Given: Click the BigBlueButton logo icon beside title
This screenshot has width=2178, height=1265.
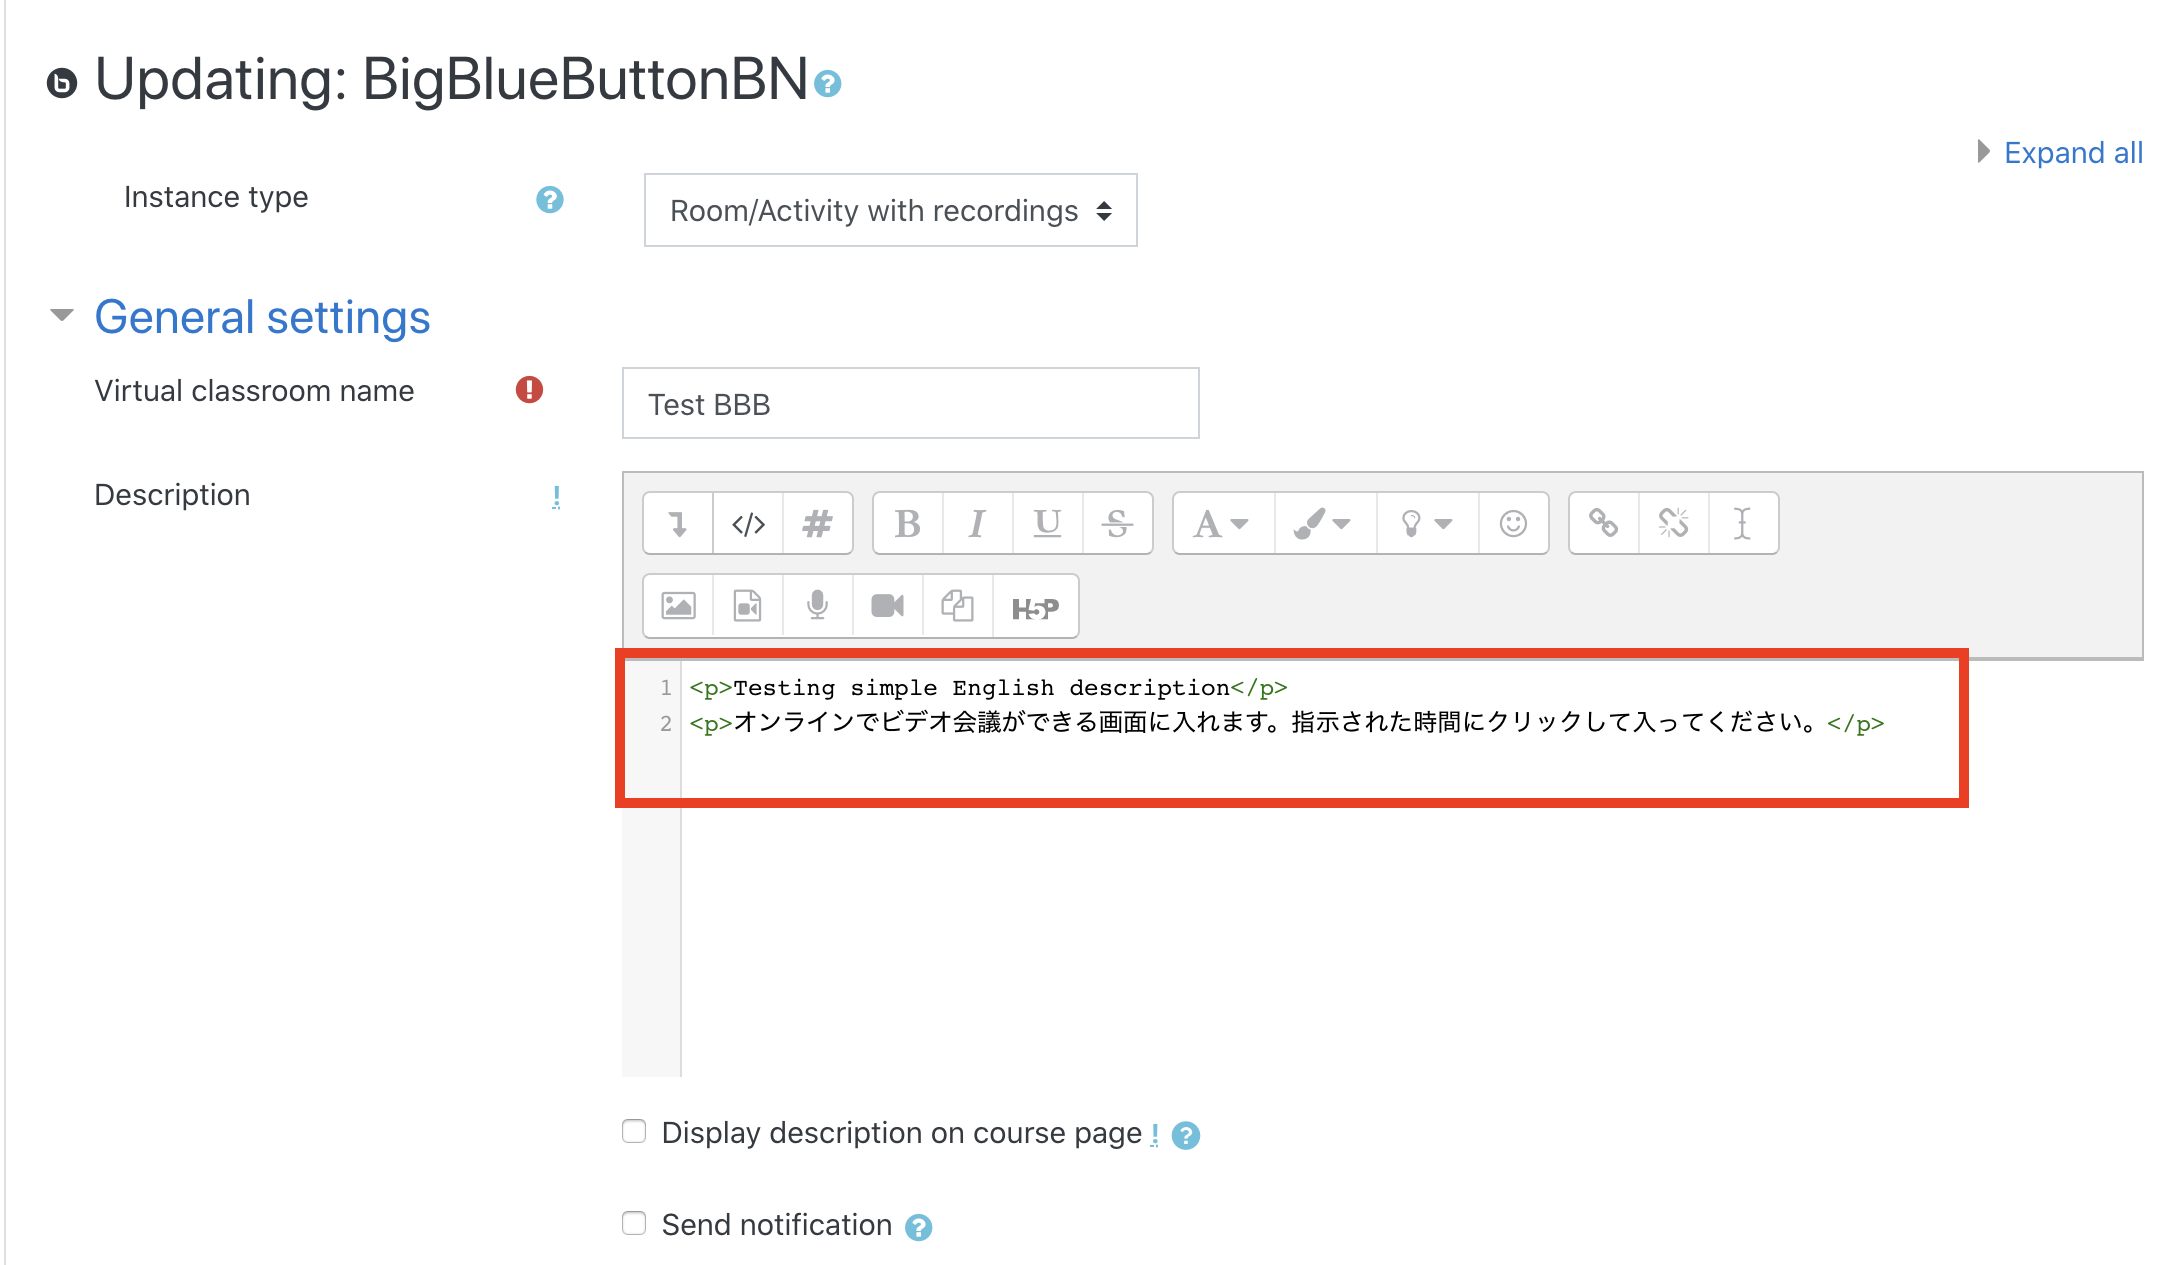Looking at the screenshot, I should [62, 84].
